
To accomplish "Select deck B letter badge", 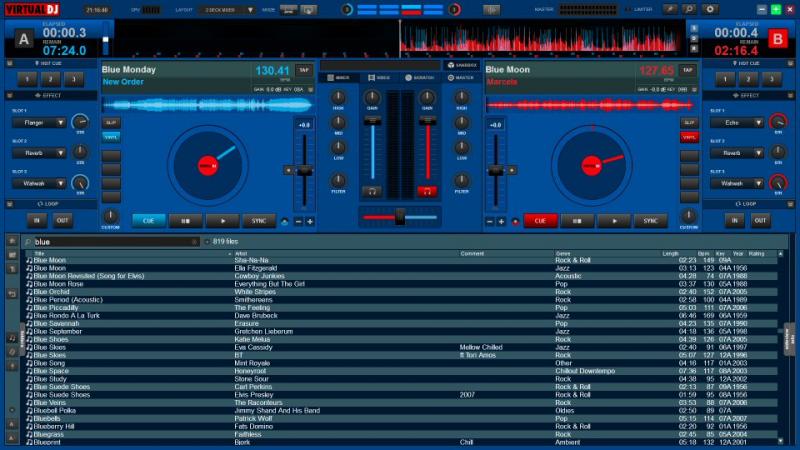I will 777,39.
